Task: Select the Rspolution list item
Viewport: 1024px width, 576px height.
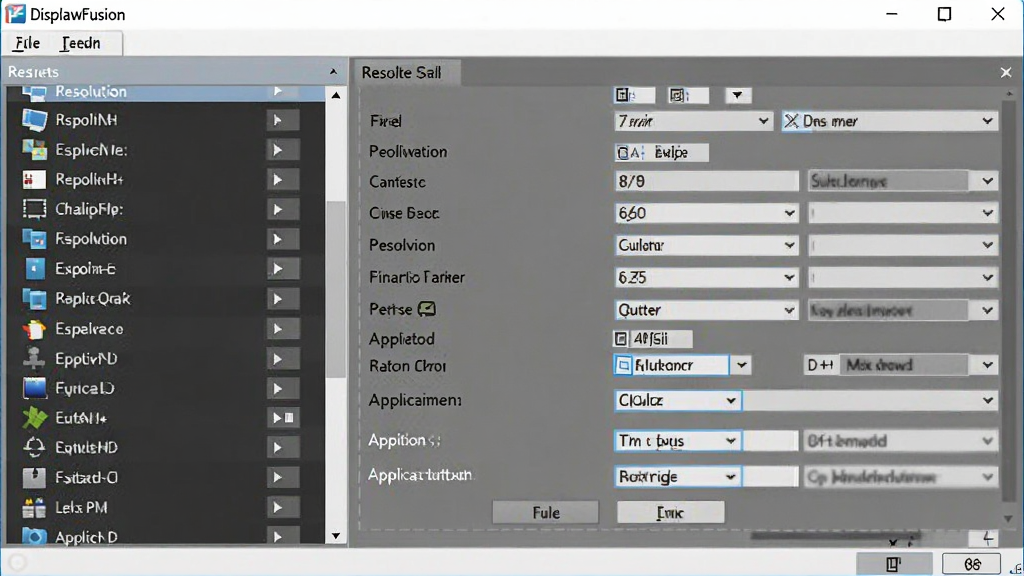Action: click(166, 239)
